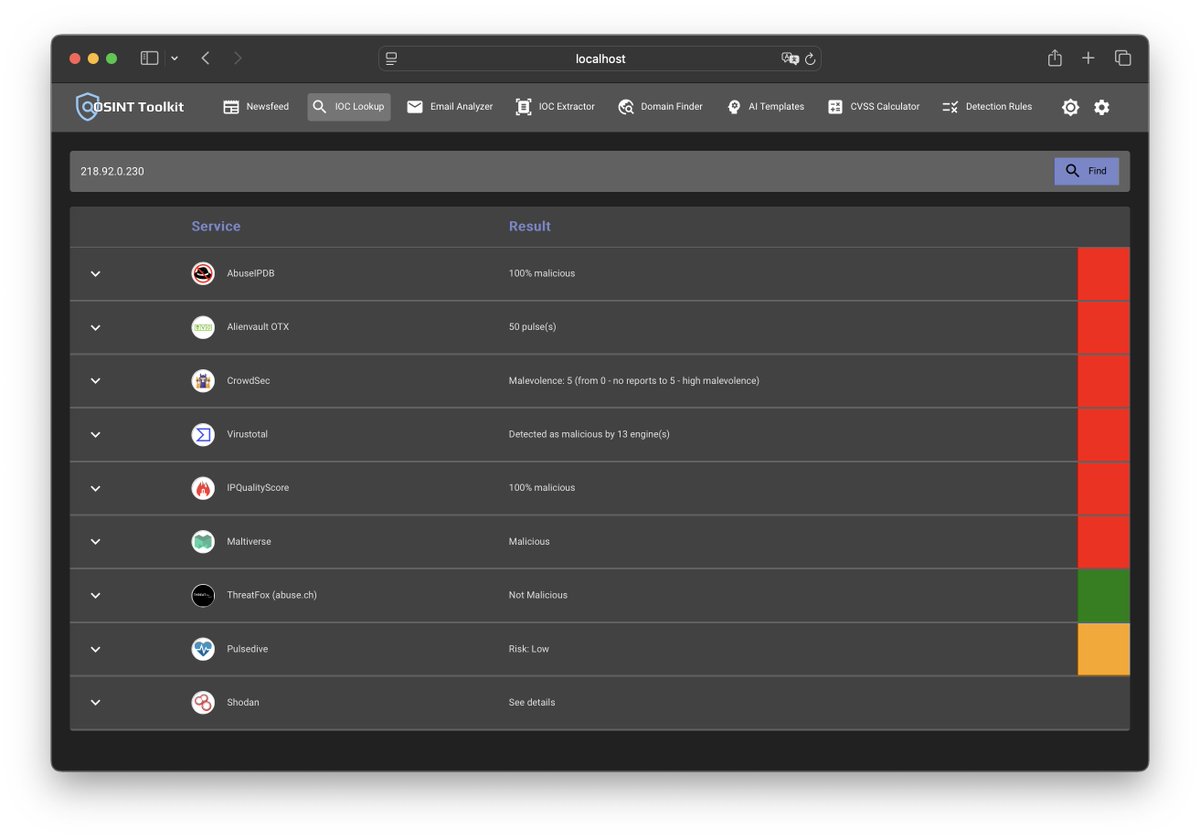Expand the CrowdSec malevolence details
The width and height of the screenshot is (1200, 839).
coord(95,381)
